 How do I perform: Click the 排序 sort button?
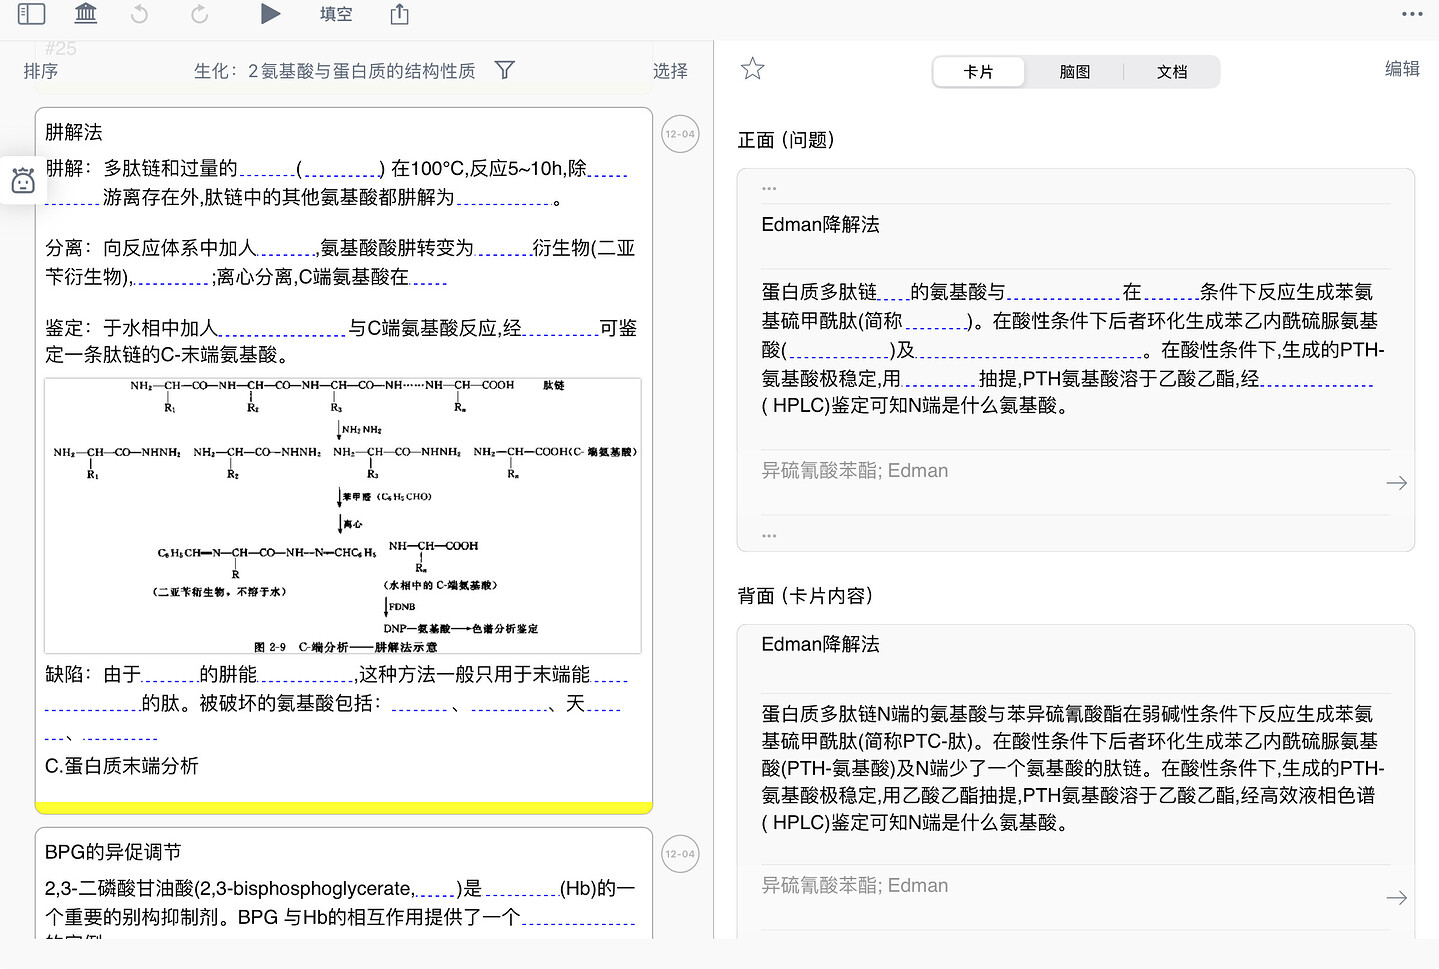pos(41,71)
